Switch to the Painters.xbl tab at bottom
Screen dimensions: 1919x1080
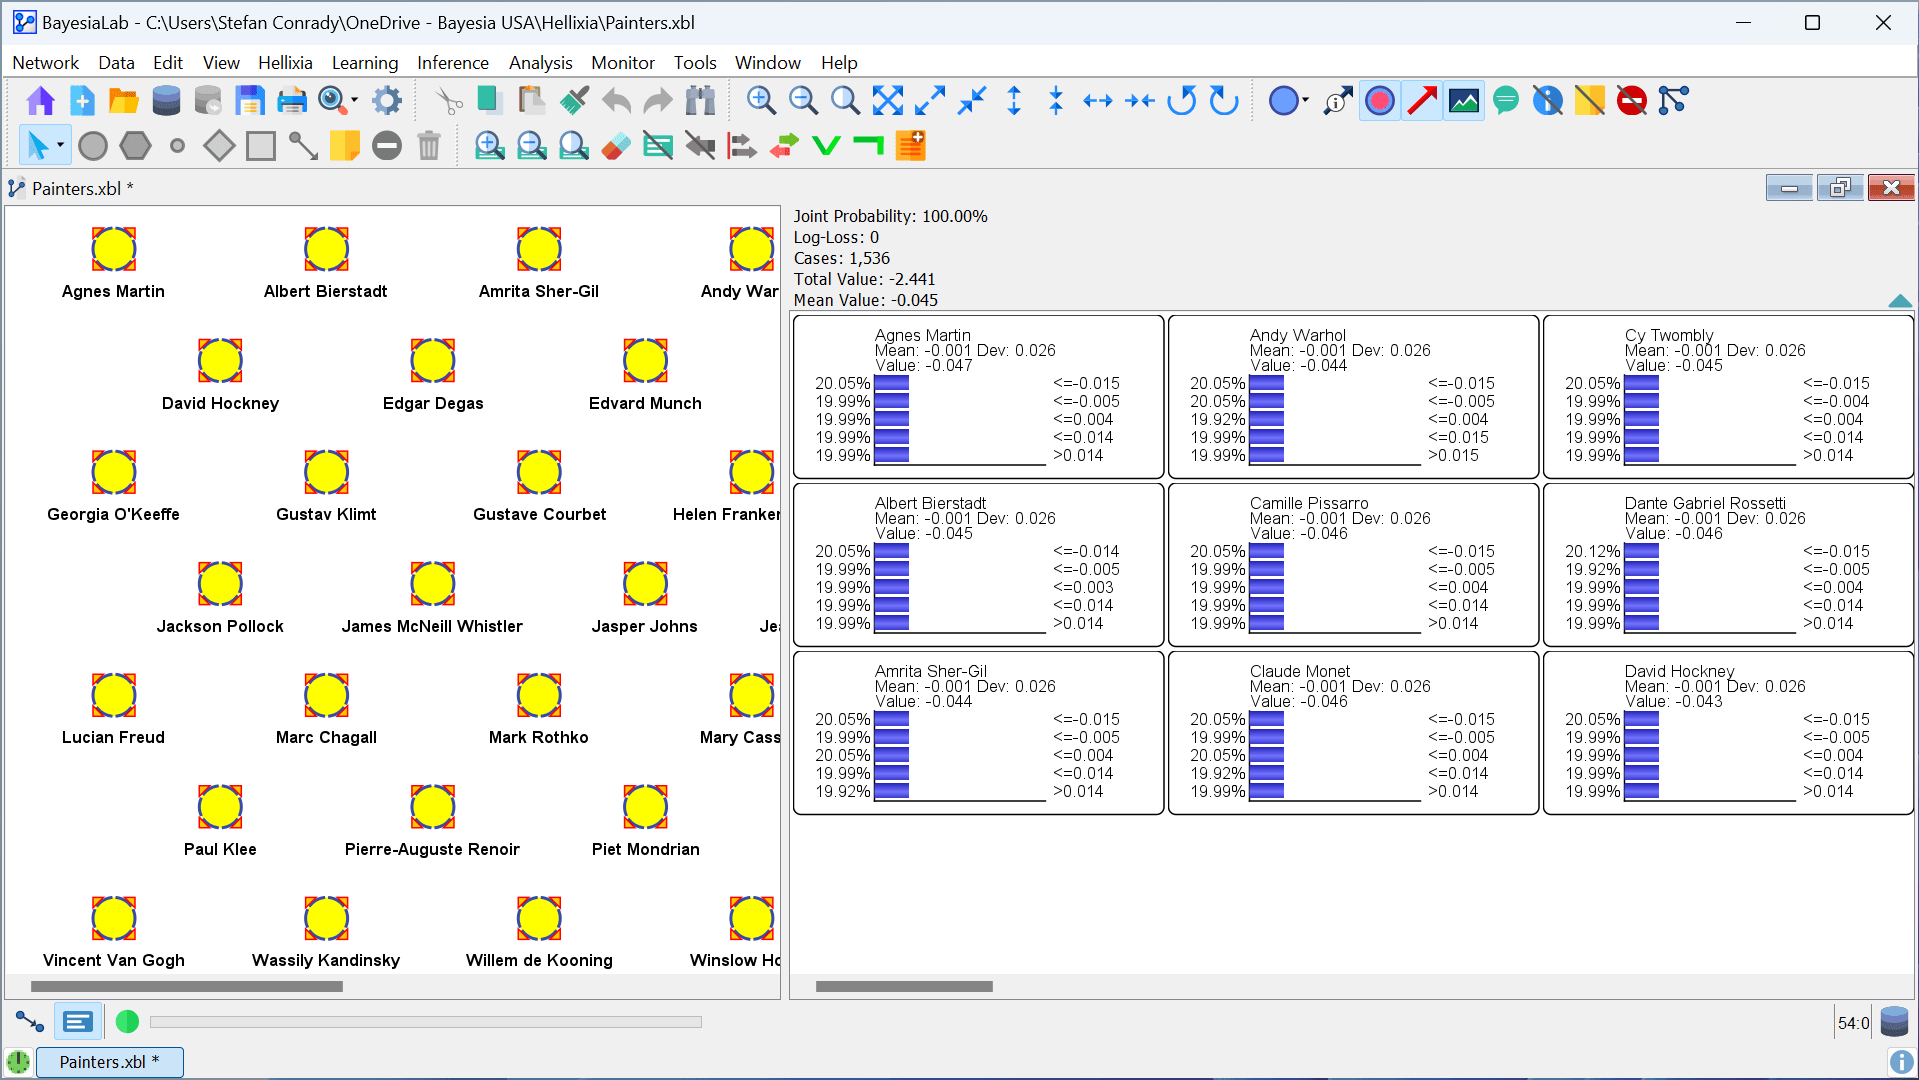tap(110, 1062)
